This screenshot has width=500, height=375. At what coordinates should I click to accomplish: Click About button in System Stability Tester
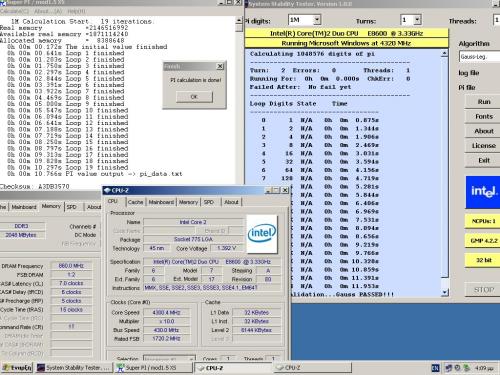point(483,131)
